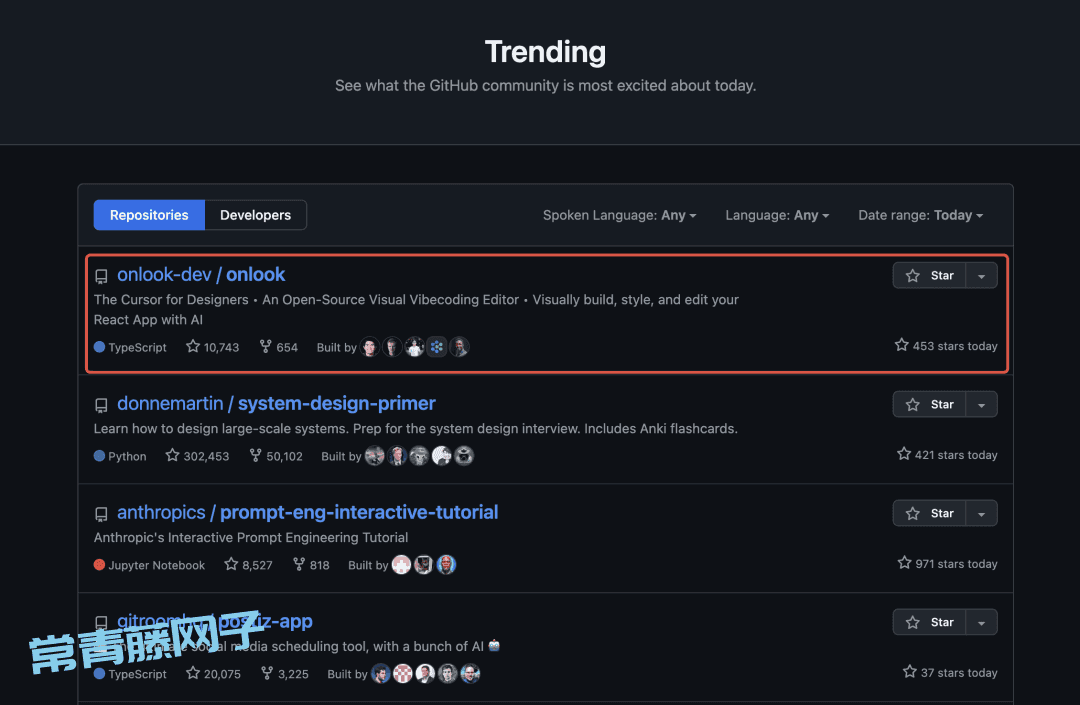Click the second Built by avatar for onlook
Screen dimensions: 1080x705
(x=392, y=347)
